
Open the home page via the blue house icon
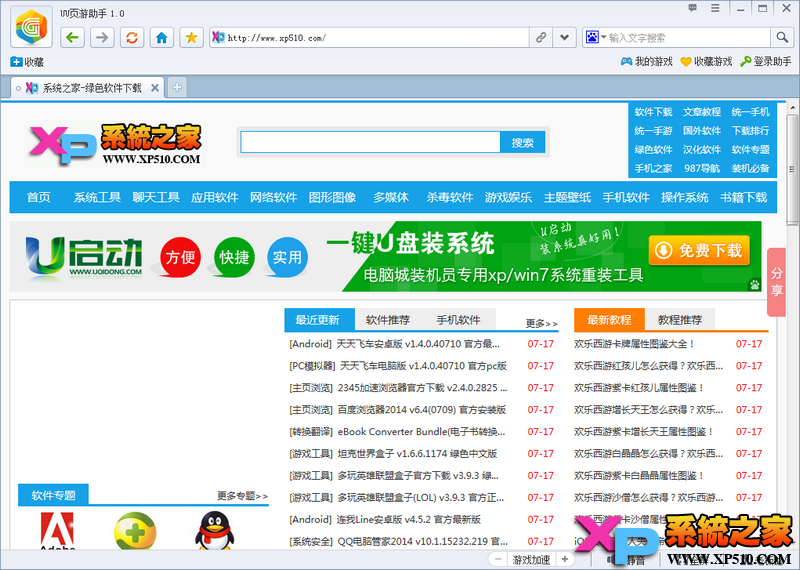pos(161,37)
